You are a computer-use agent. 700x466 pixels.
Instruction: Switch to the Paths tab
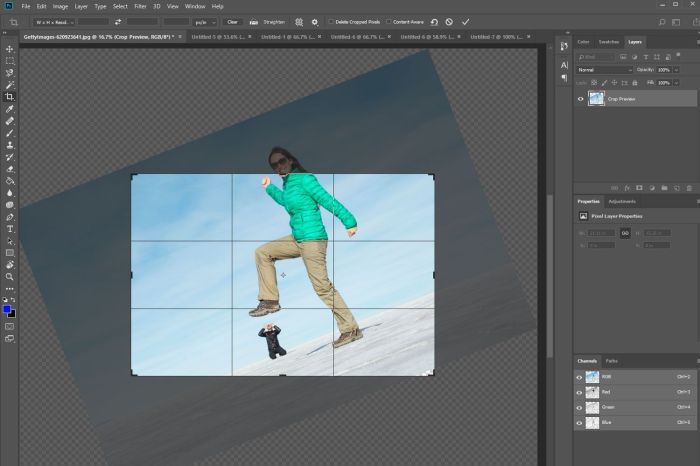tap(612, 361)
